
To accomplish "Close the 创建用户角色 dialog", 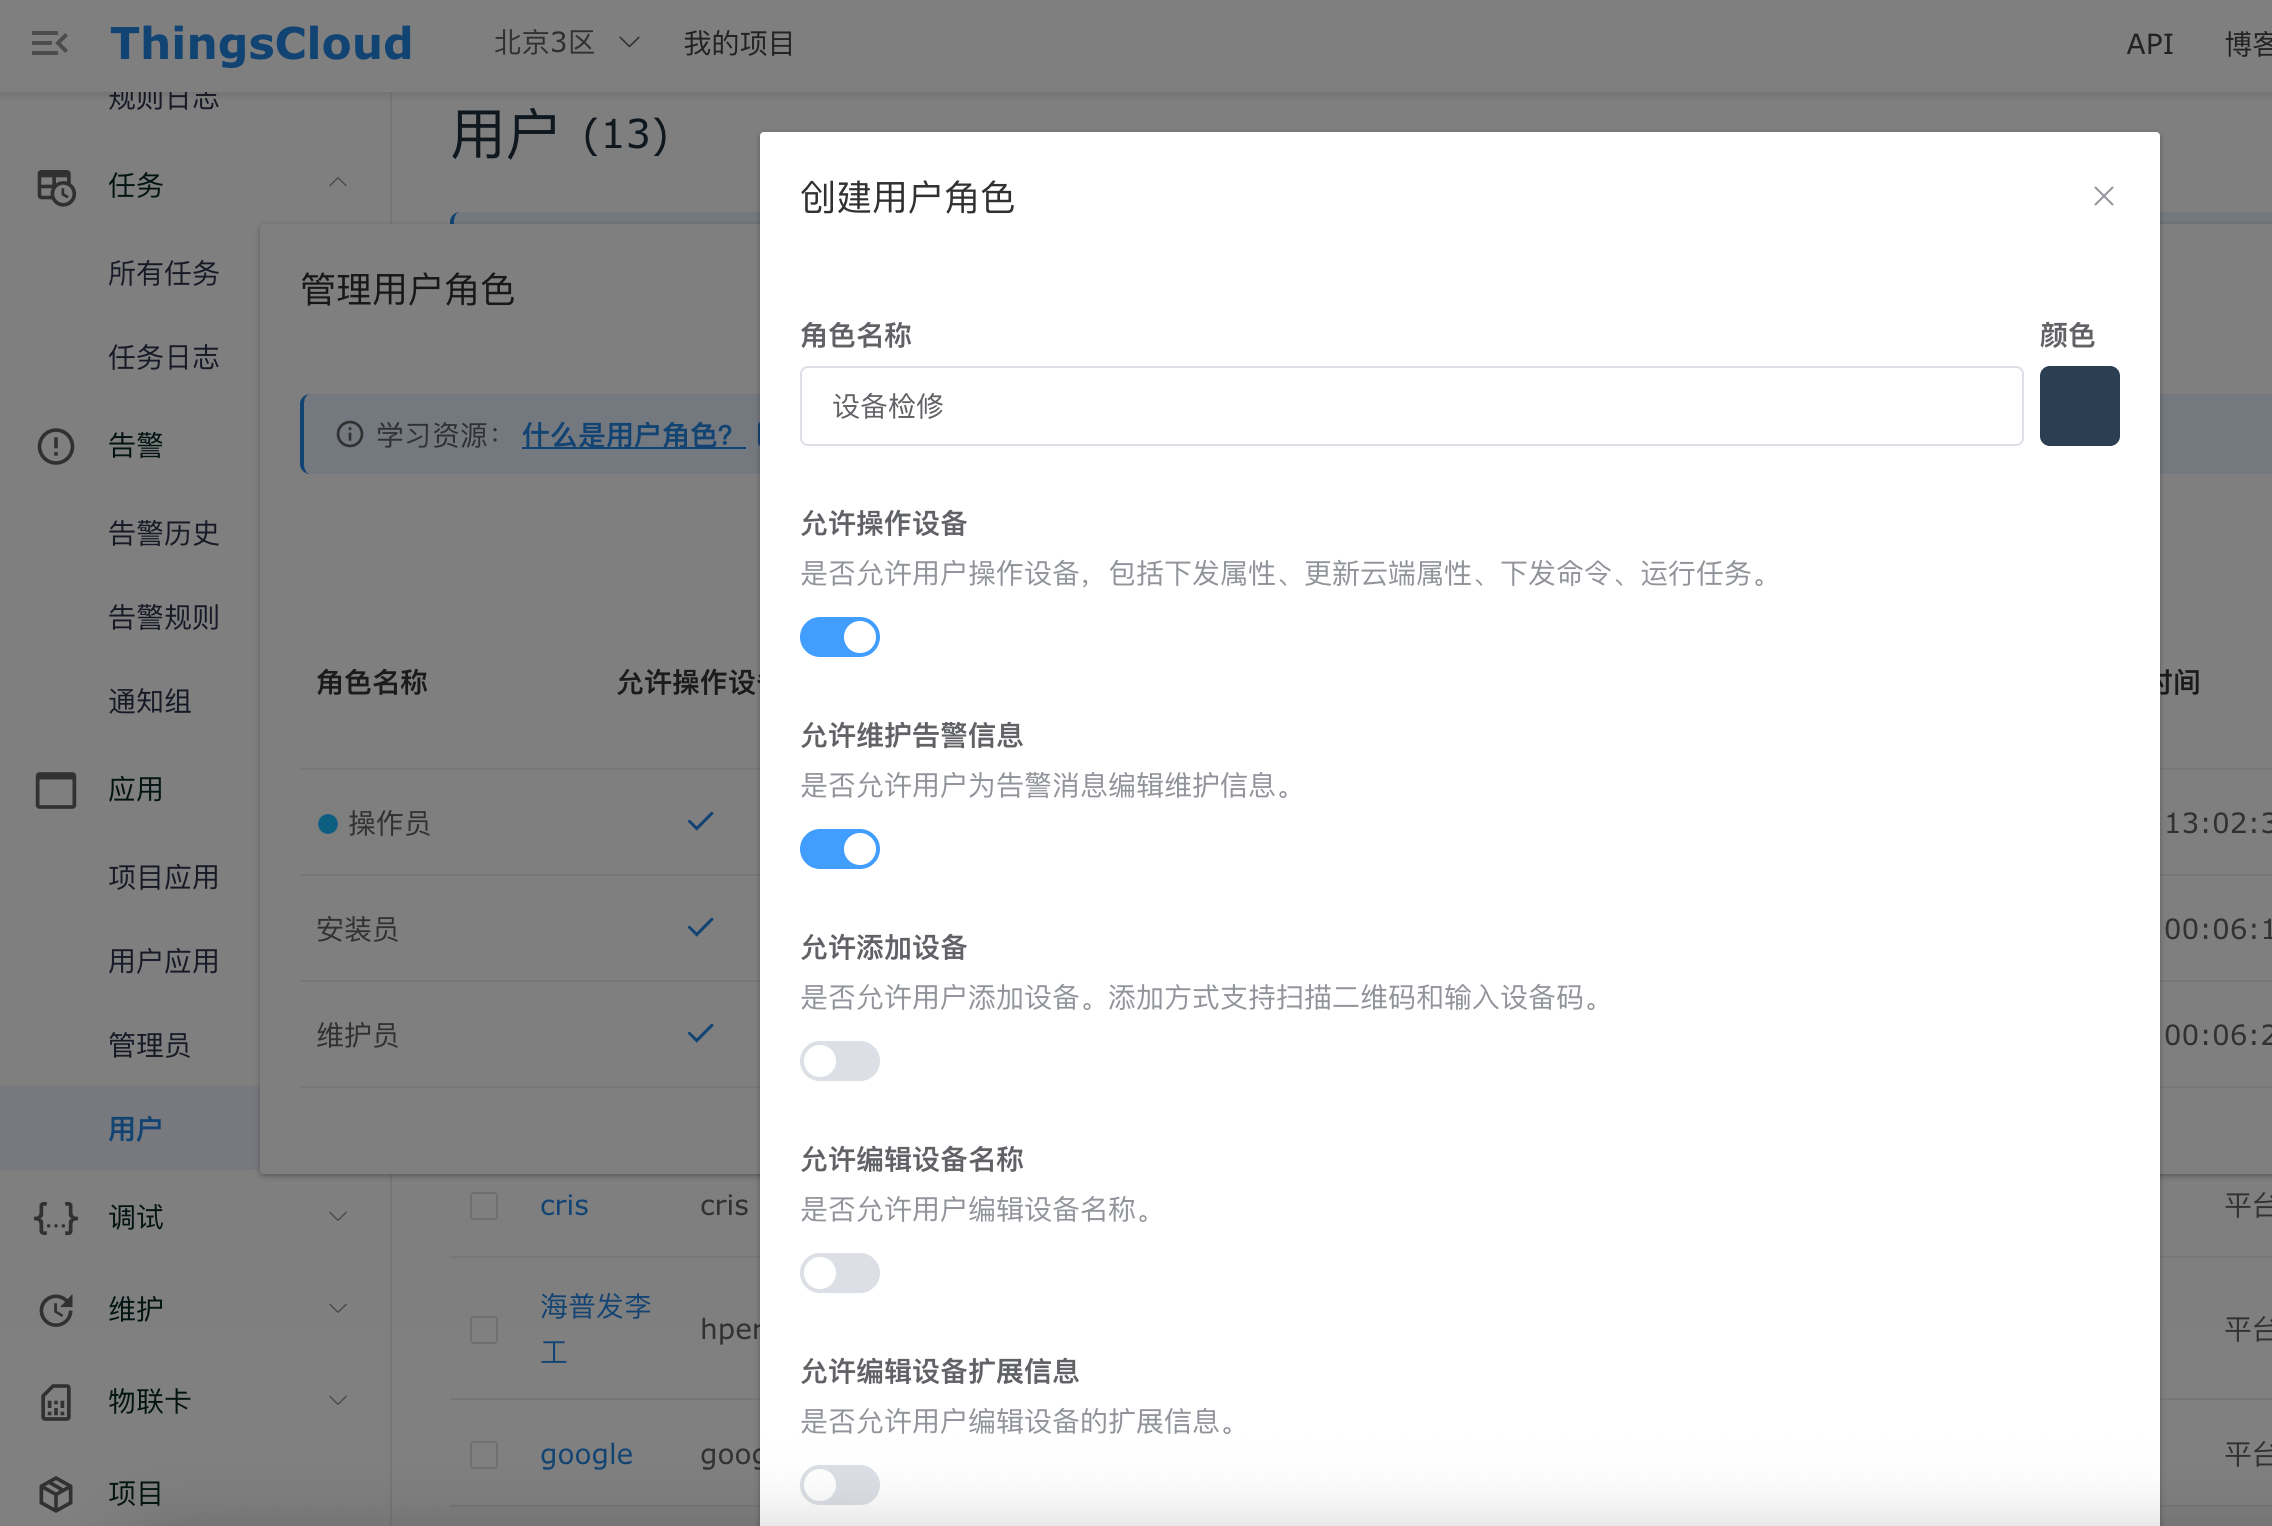I will (2103, 196).
